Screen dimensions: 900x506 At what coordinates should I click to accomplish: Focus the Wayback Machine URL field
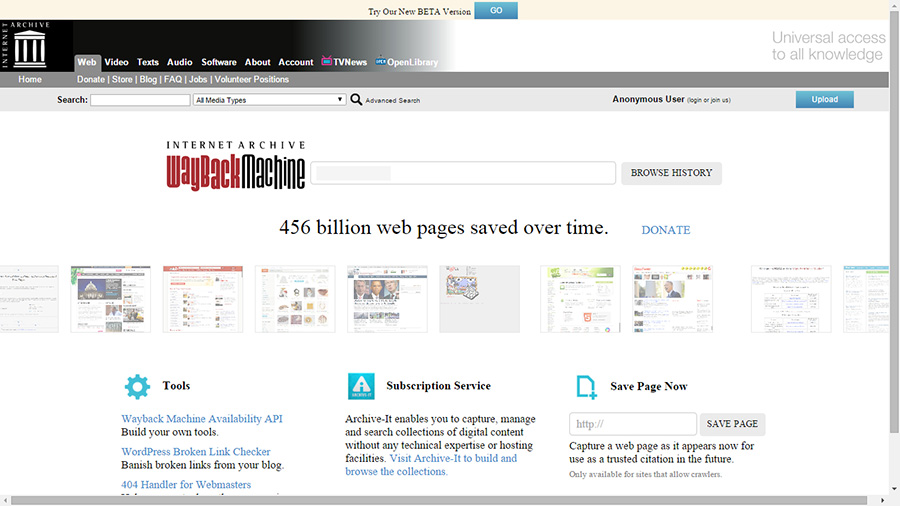(463, 173)
